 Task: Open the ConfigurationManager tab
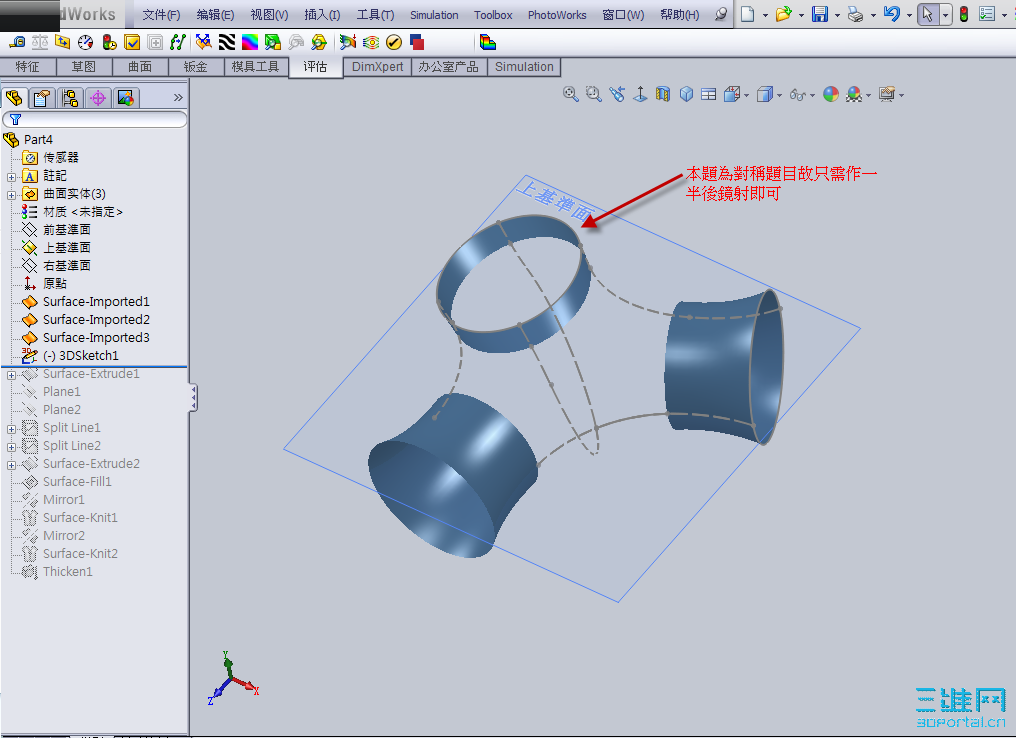[x=70, y=98]
